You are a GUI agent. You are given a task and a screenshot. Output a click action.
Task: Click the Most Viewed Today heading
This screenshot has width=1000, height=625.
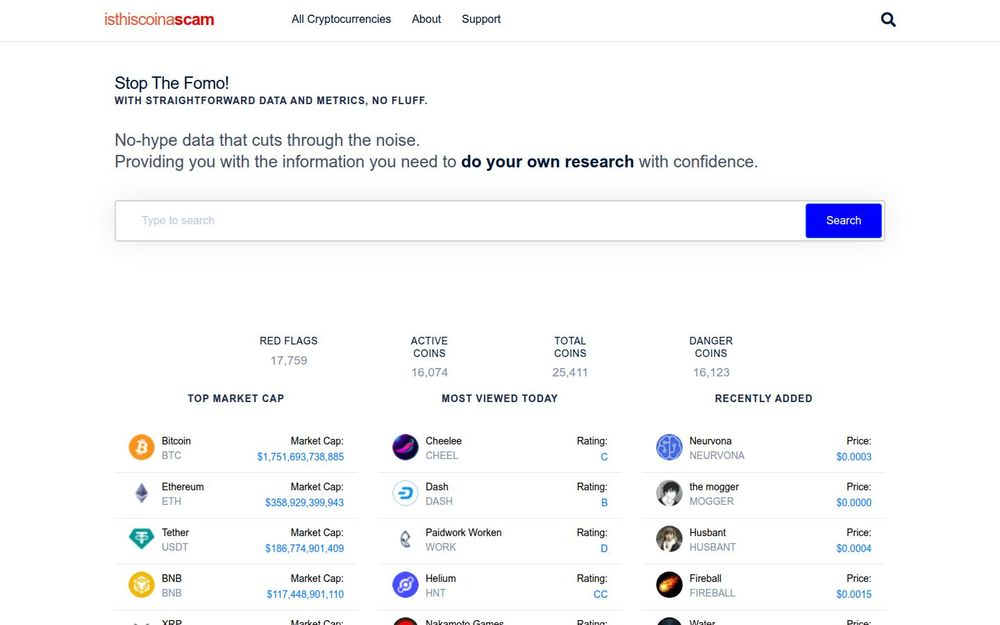[499, 399]
